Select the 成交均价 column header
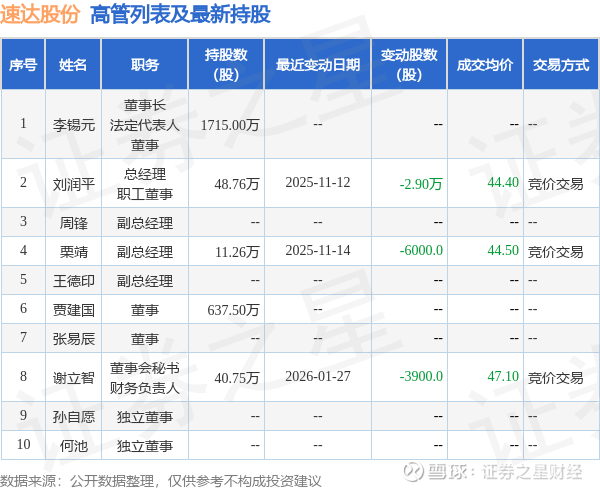 (485, 65)
